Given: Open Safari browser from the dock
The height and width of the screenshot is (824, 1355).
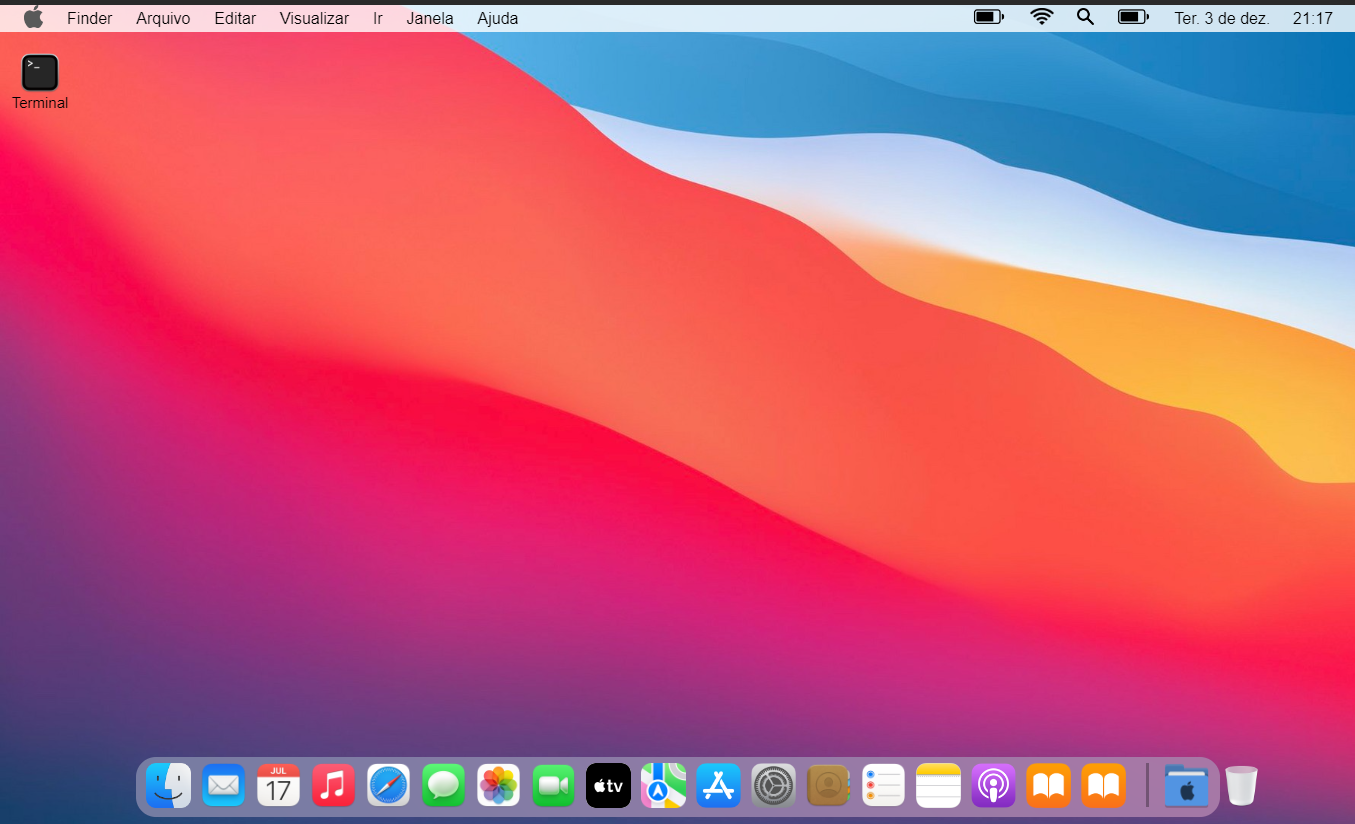Looking at the screenshot, I should 388,786.
